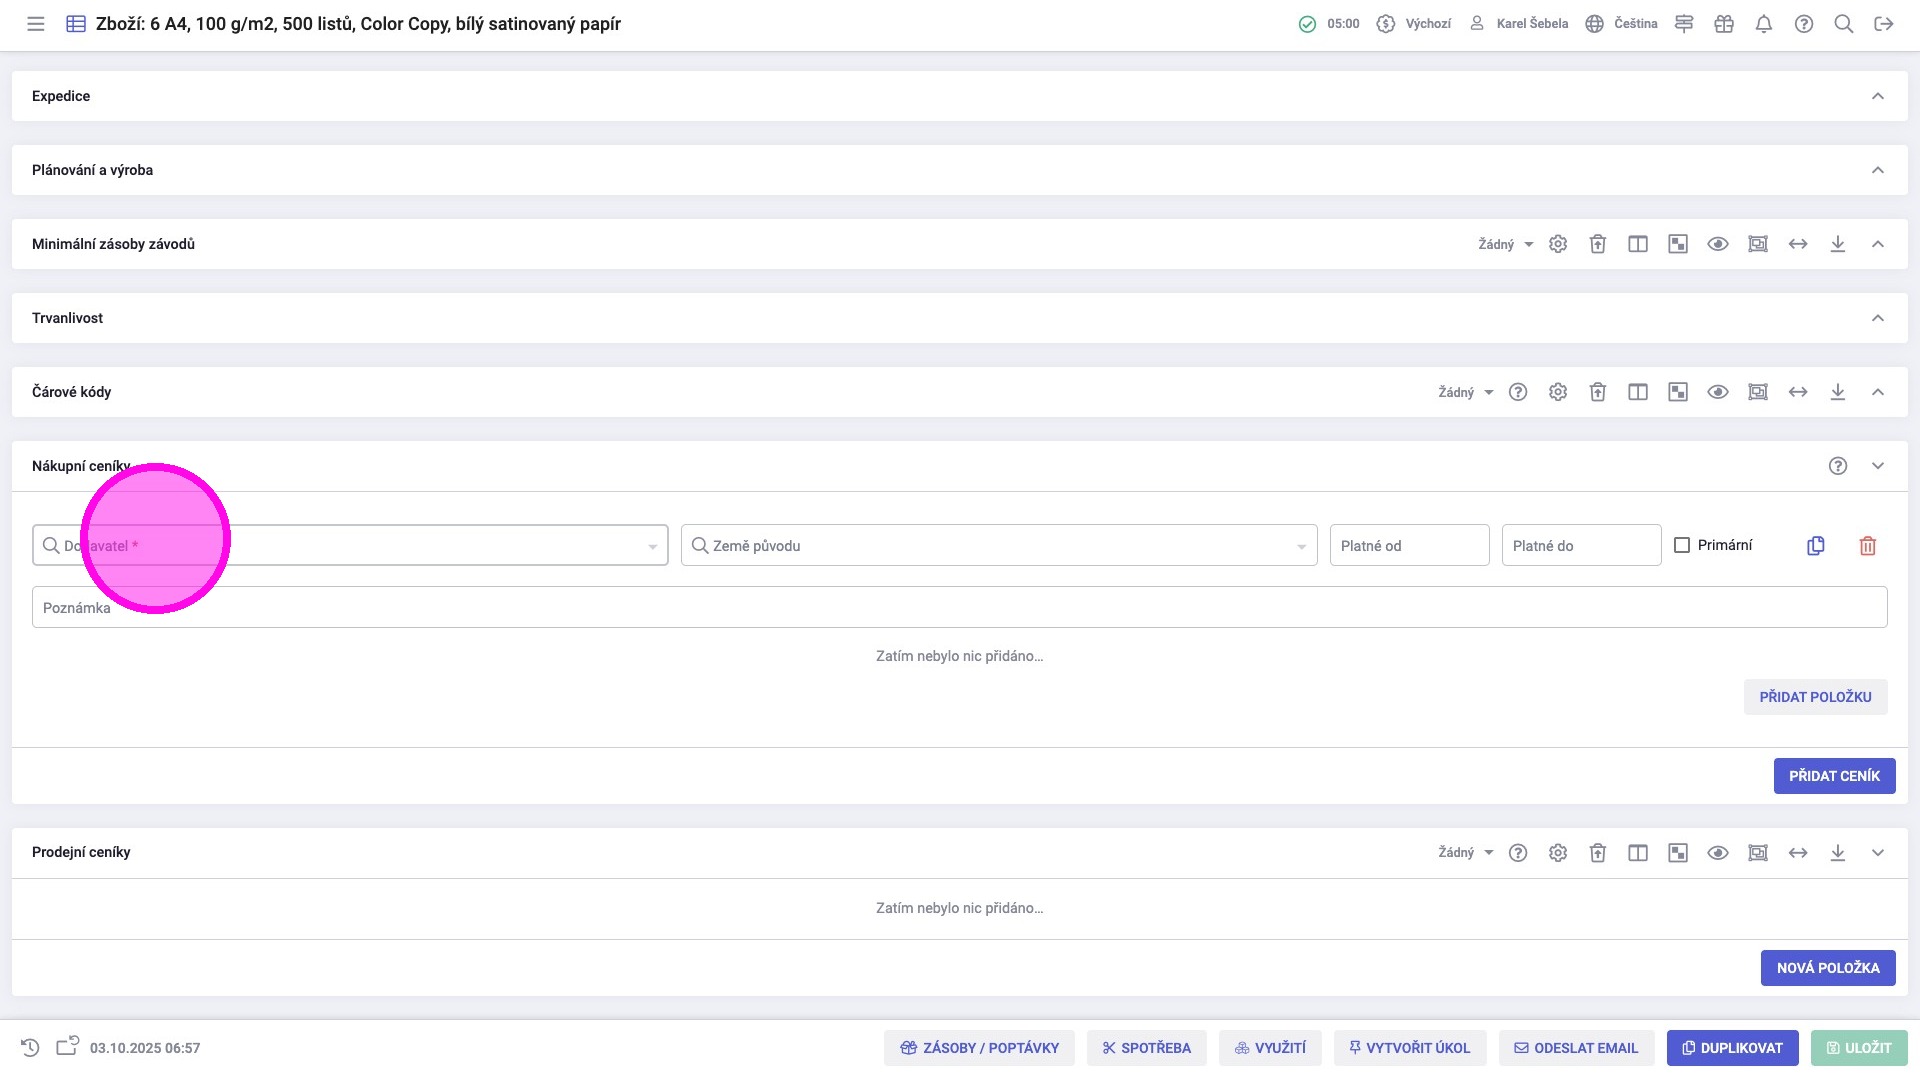Open history icon in bottom bar

pos(30,1047)
